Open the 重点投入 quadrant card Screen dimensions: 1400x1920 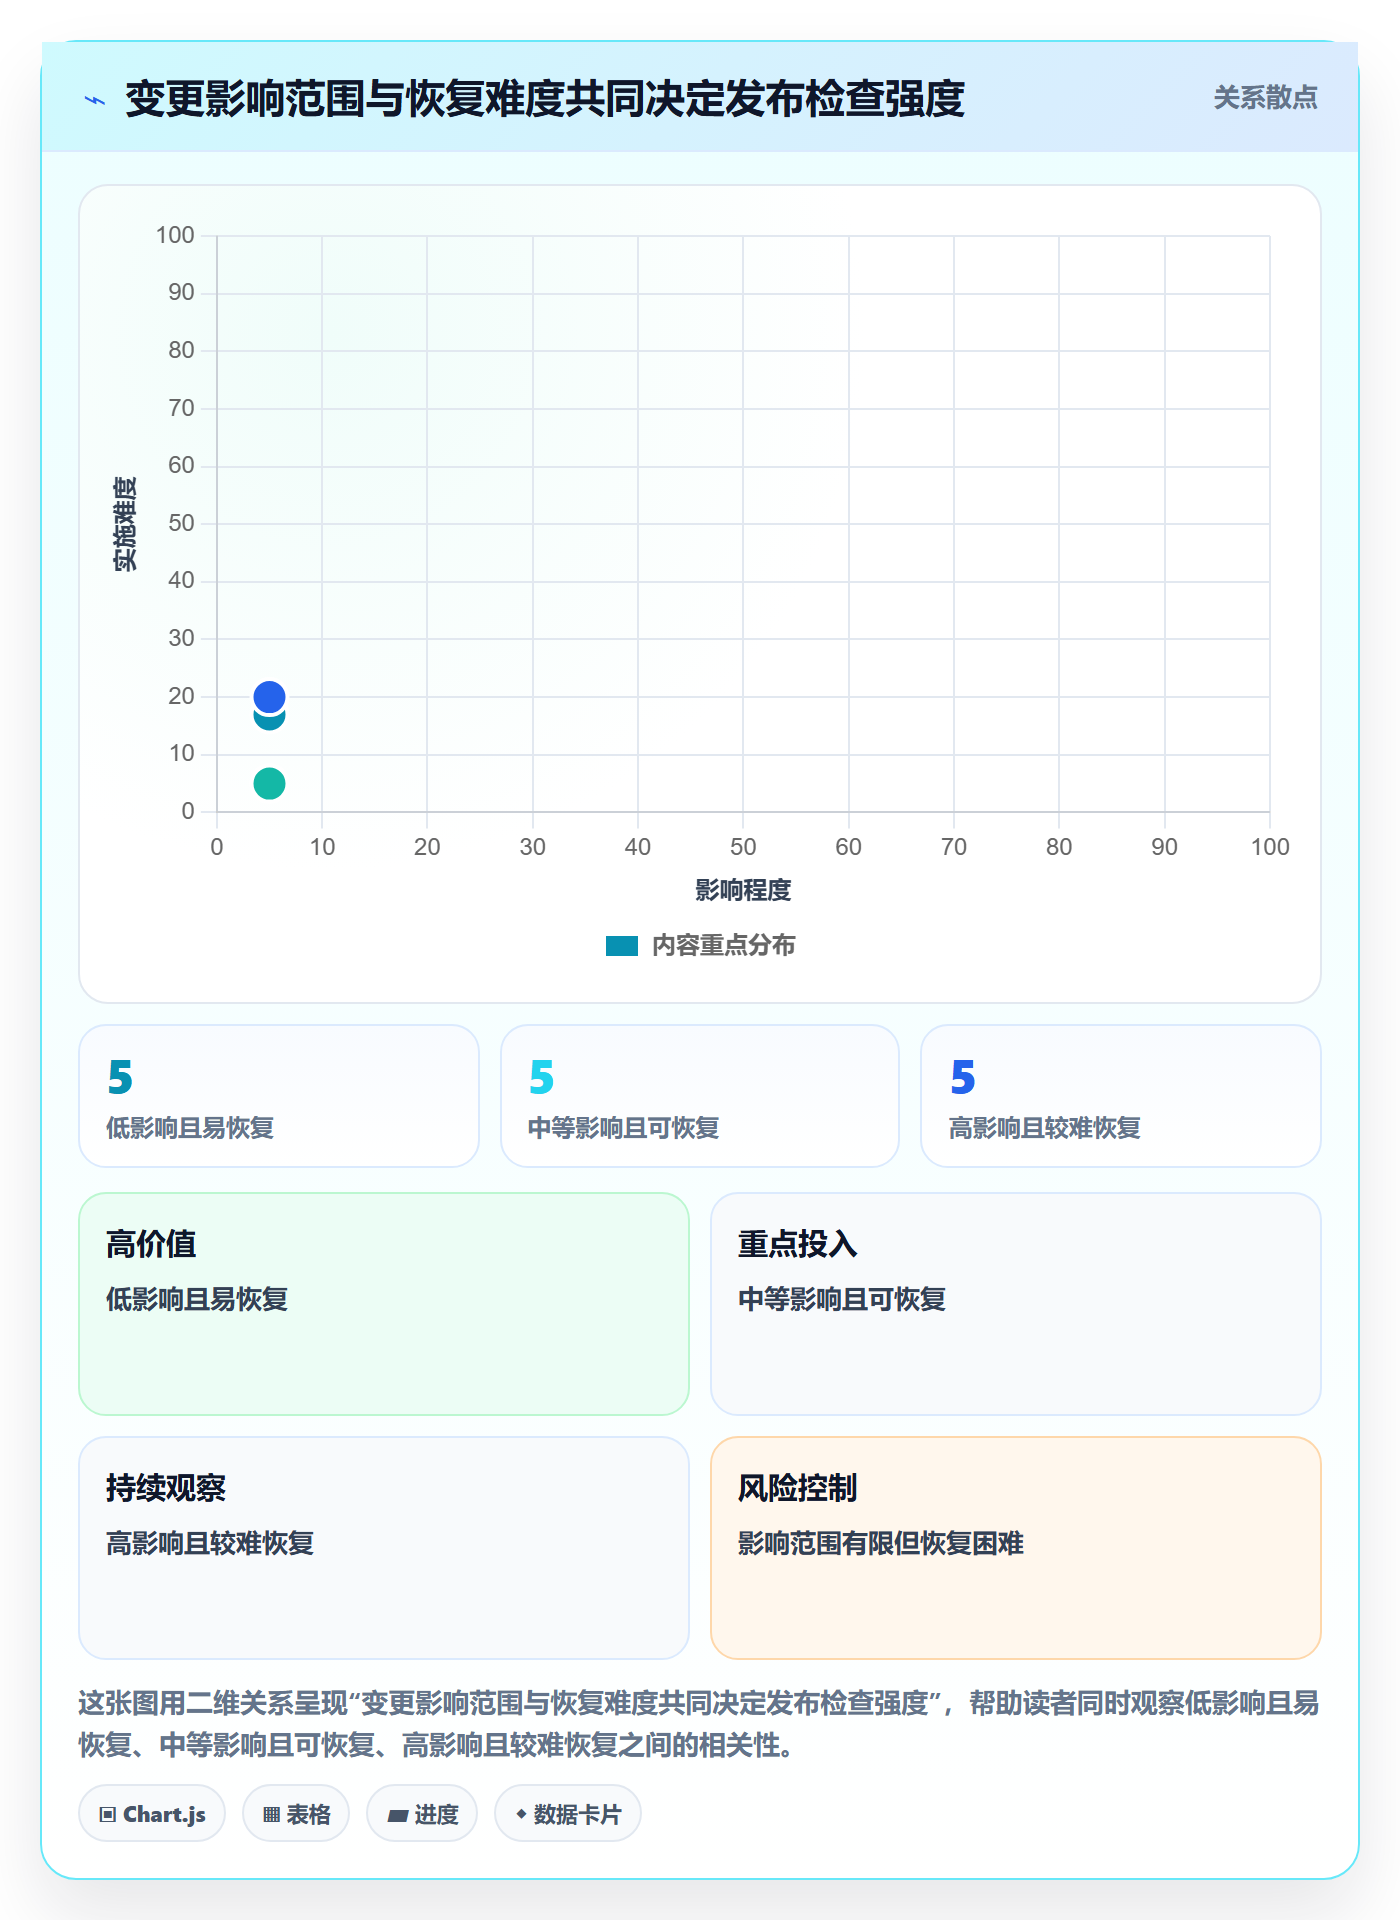point(1016,1304)
